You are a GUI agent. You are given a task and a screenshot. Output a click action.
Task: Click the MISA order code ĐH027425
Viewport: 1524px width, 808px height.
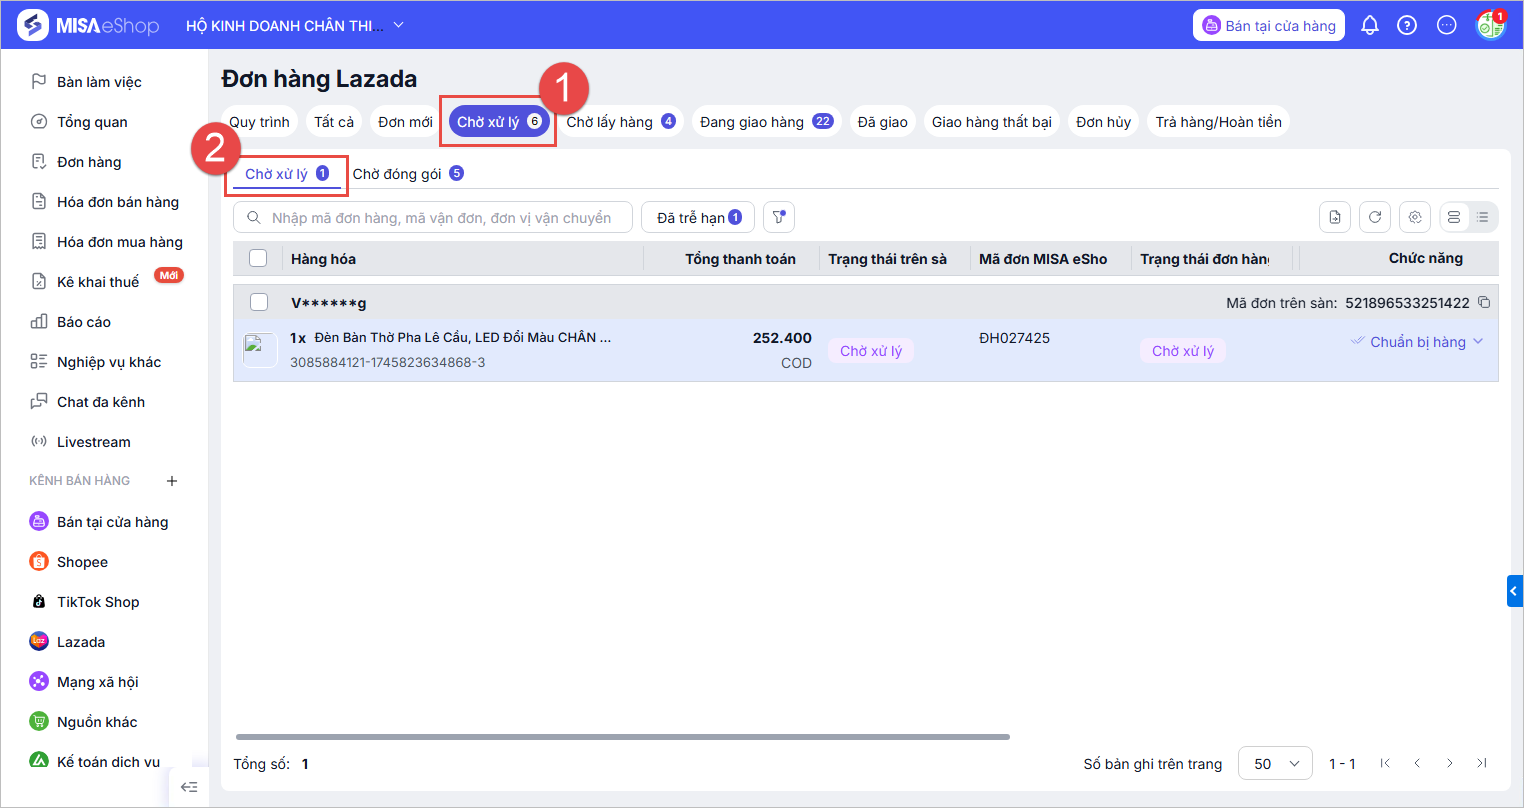pos(1014,338)
